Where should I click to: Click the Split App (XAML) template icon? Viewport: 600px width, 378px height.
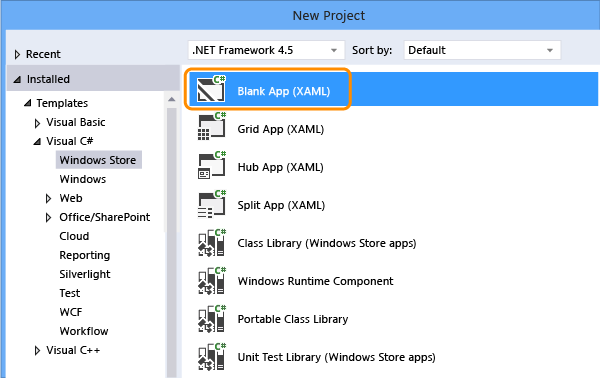[x=212, y=204]
